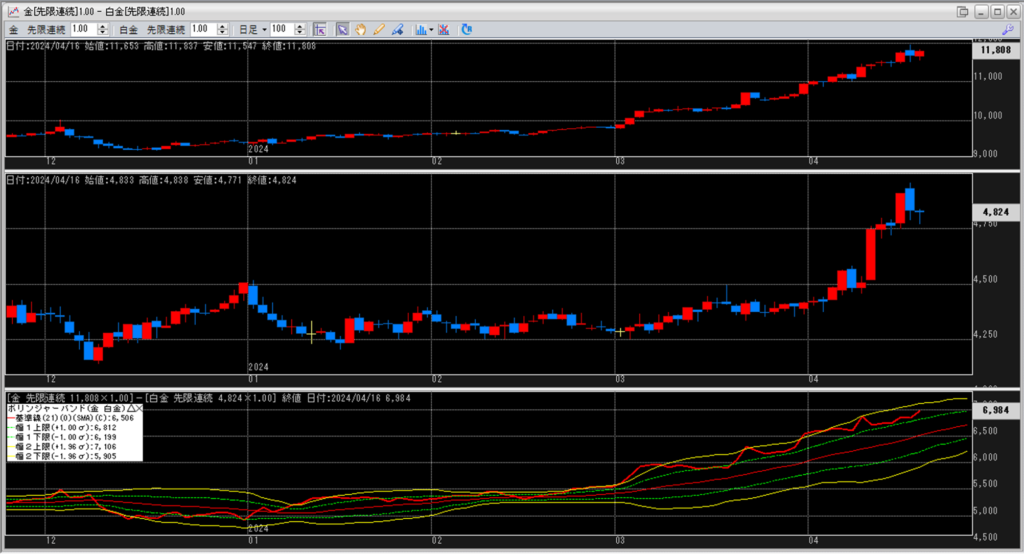The image size is (1024, 554).
Task: Activate the hand pan tool
Action: [x=361, y=30]
